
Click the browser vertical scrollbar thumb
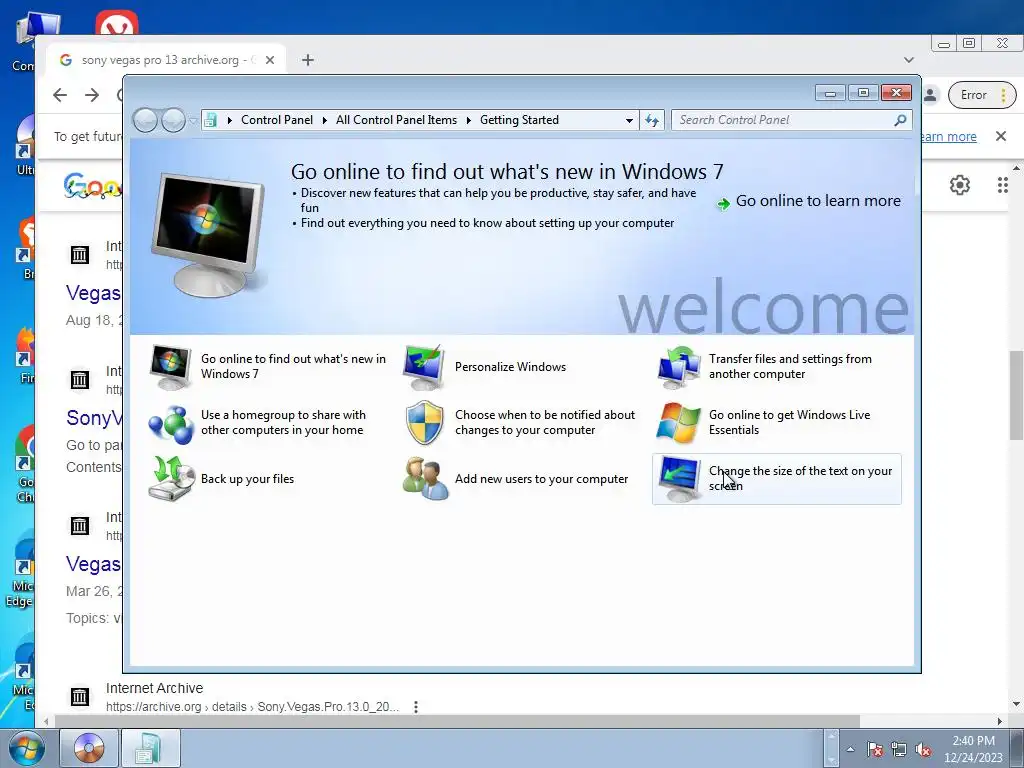[1016, 395]
